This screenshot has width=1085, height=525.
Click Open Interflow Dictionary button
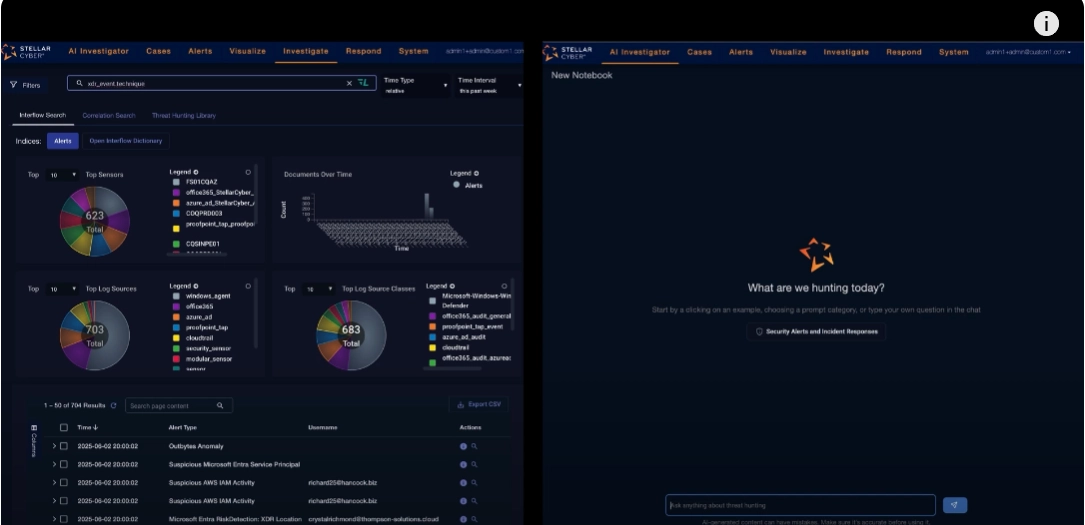coord(126,141)
